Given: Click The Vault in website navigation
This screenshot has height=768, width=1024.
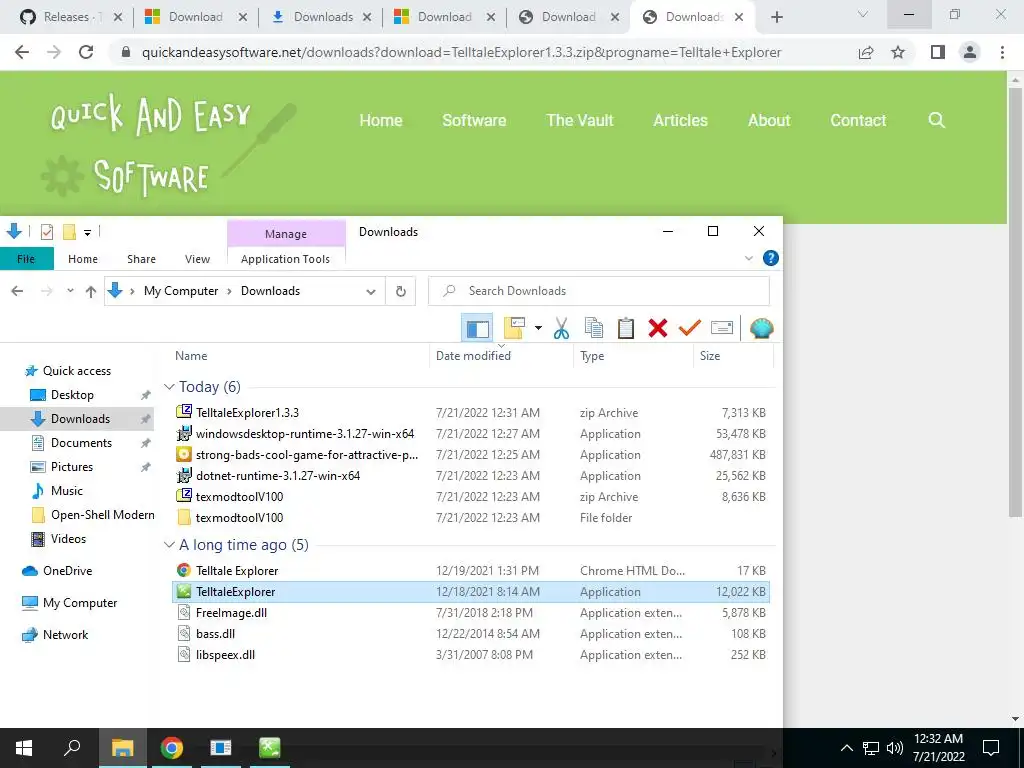Looking at the screenshot, I should [x=580, y=120].
